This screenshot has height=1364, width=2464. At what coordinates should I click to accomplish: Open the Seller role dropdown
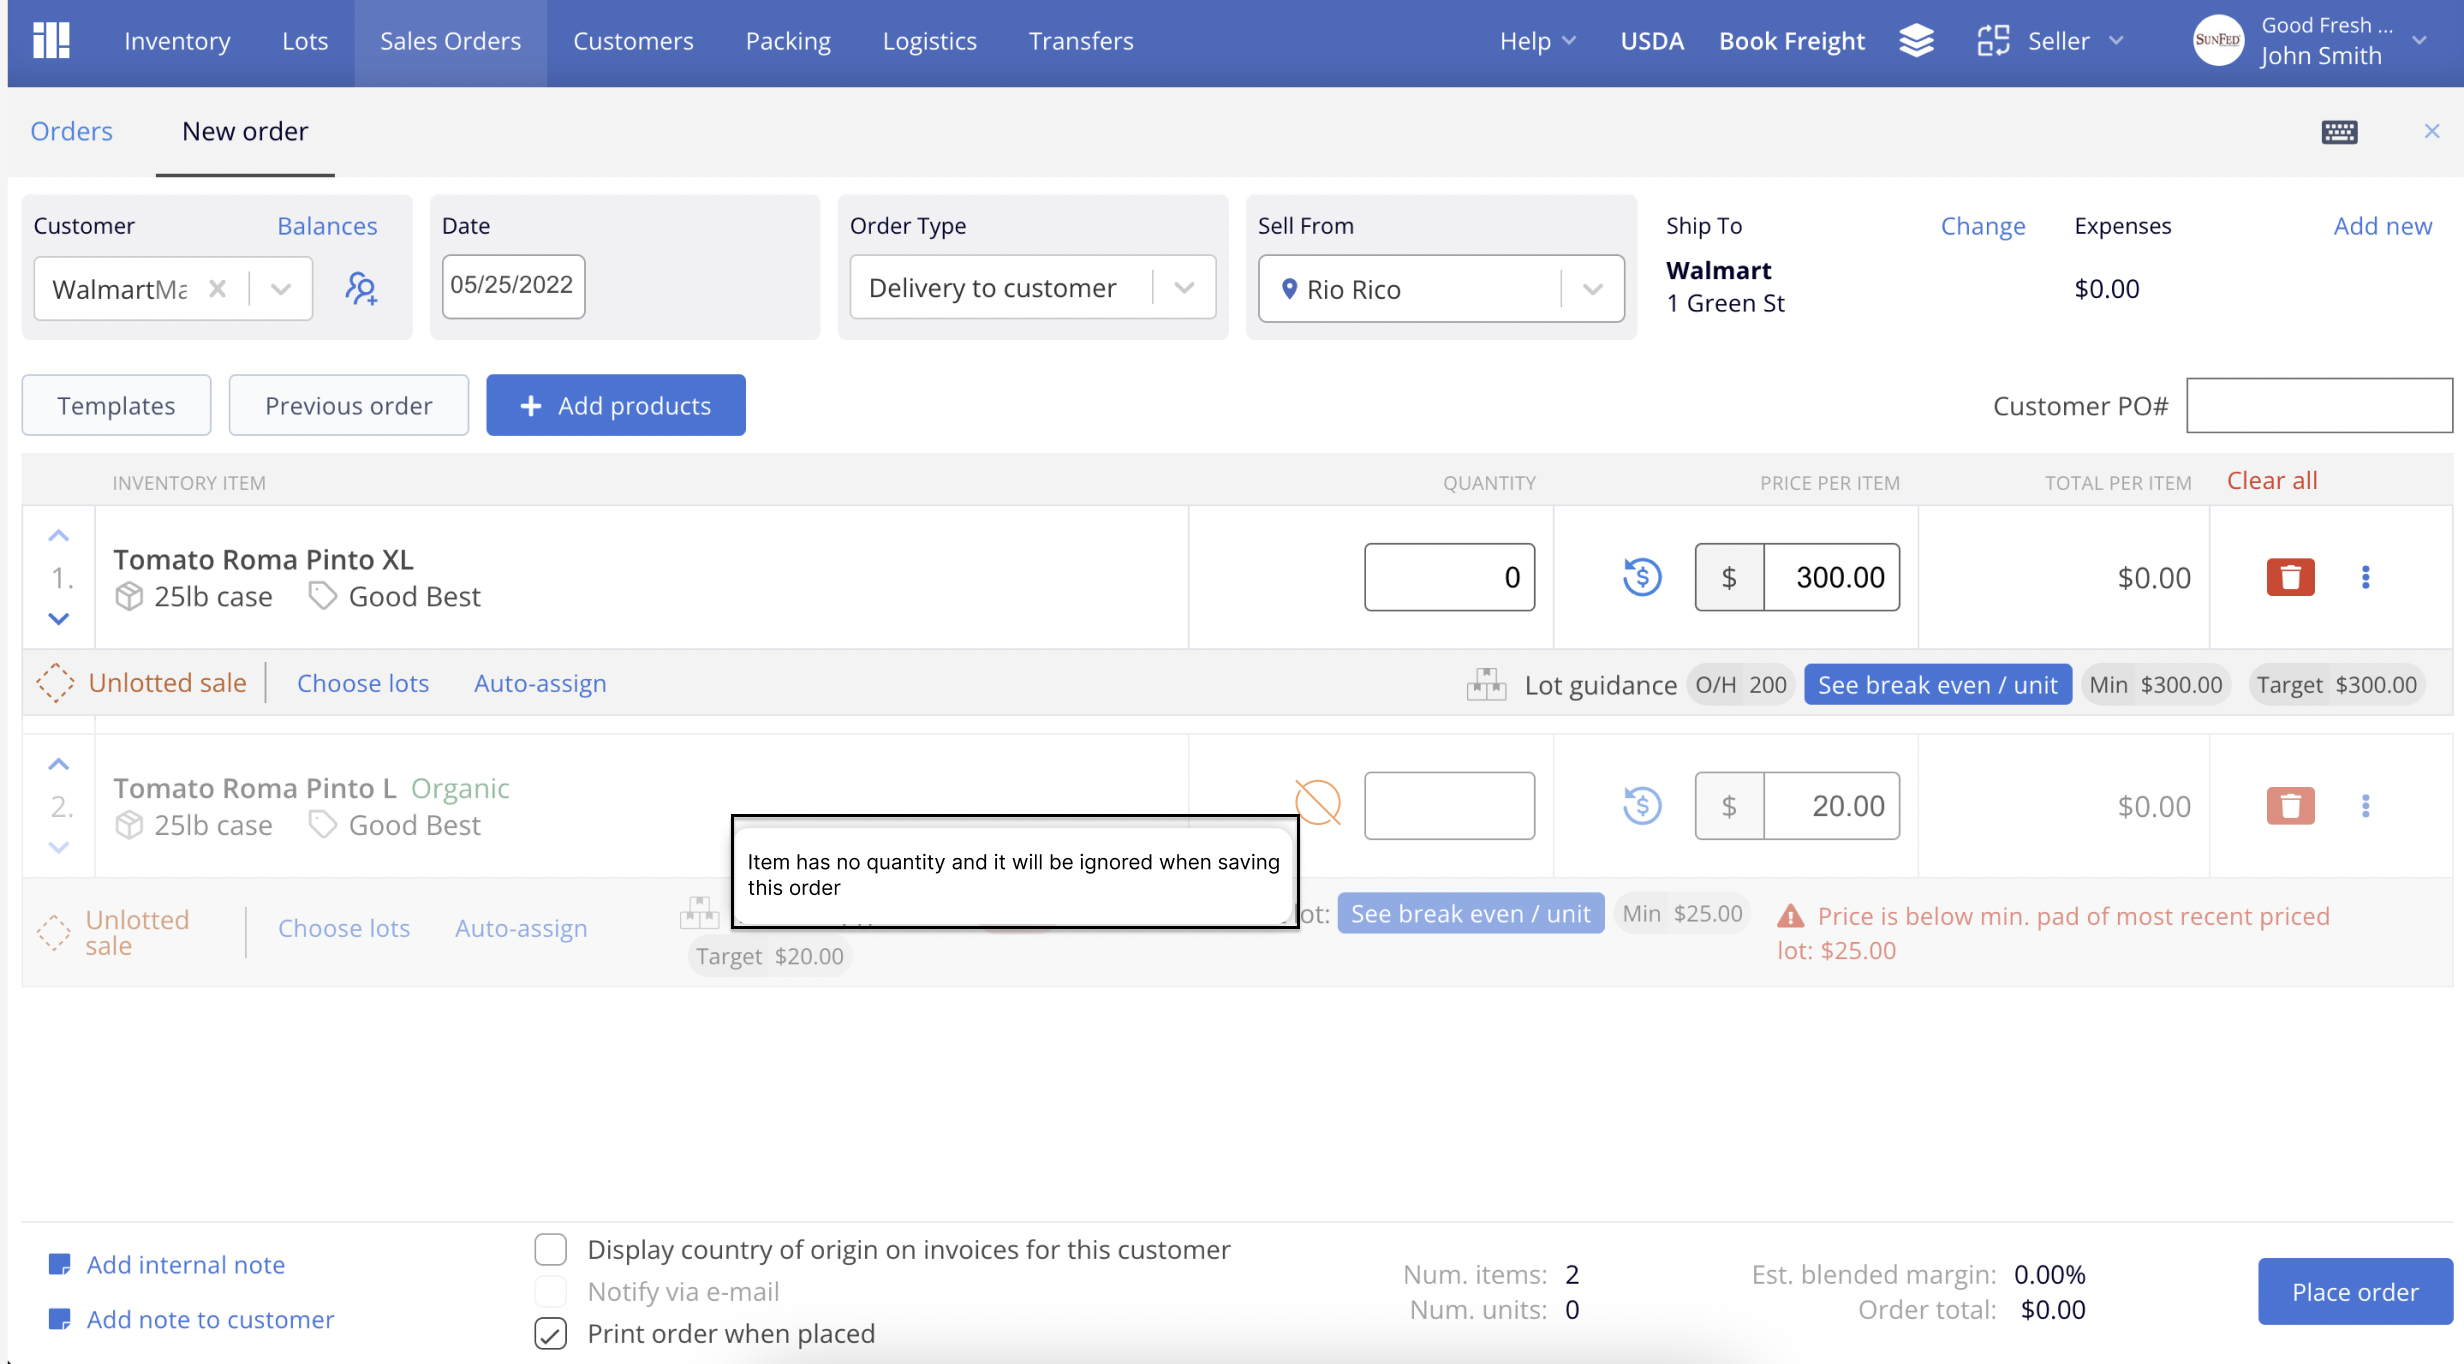pos(2116,41)
